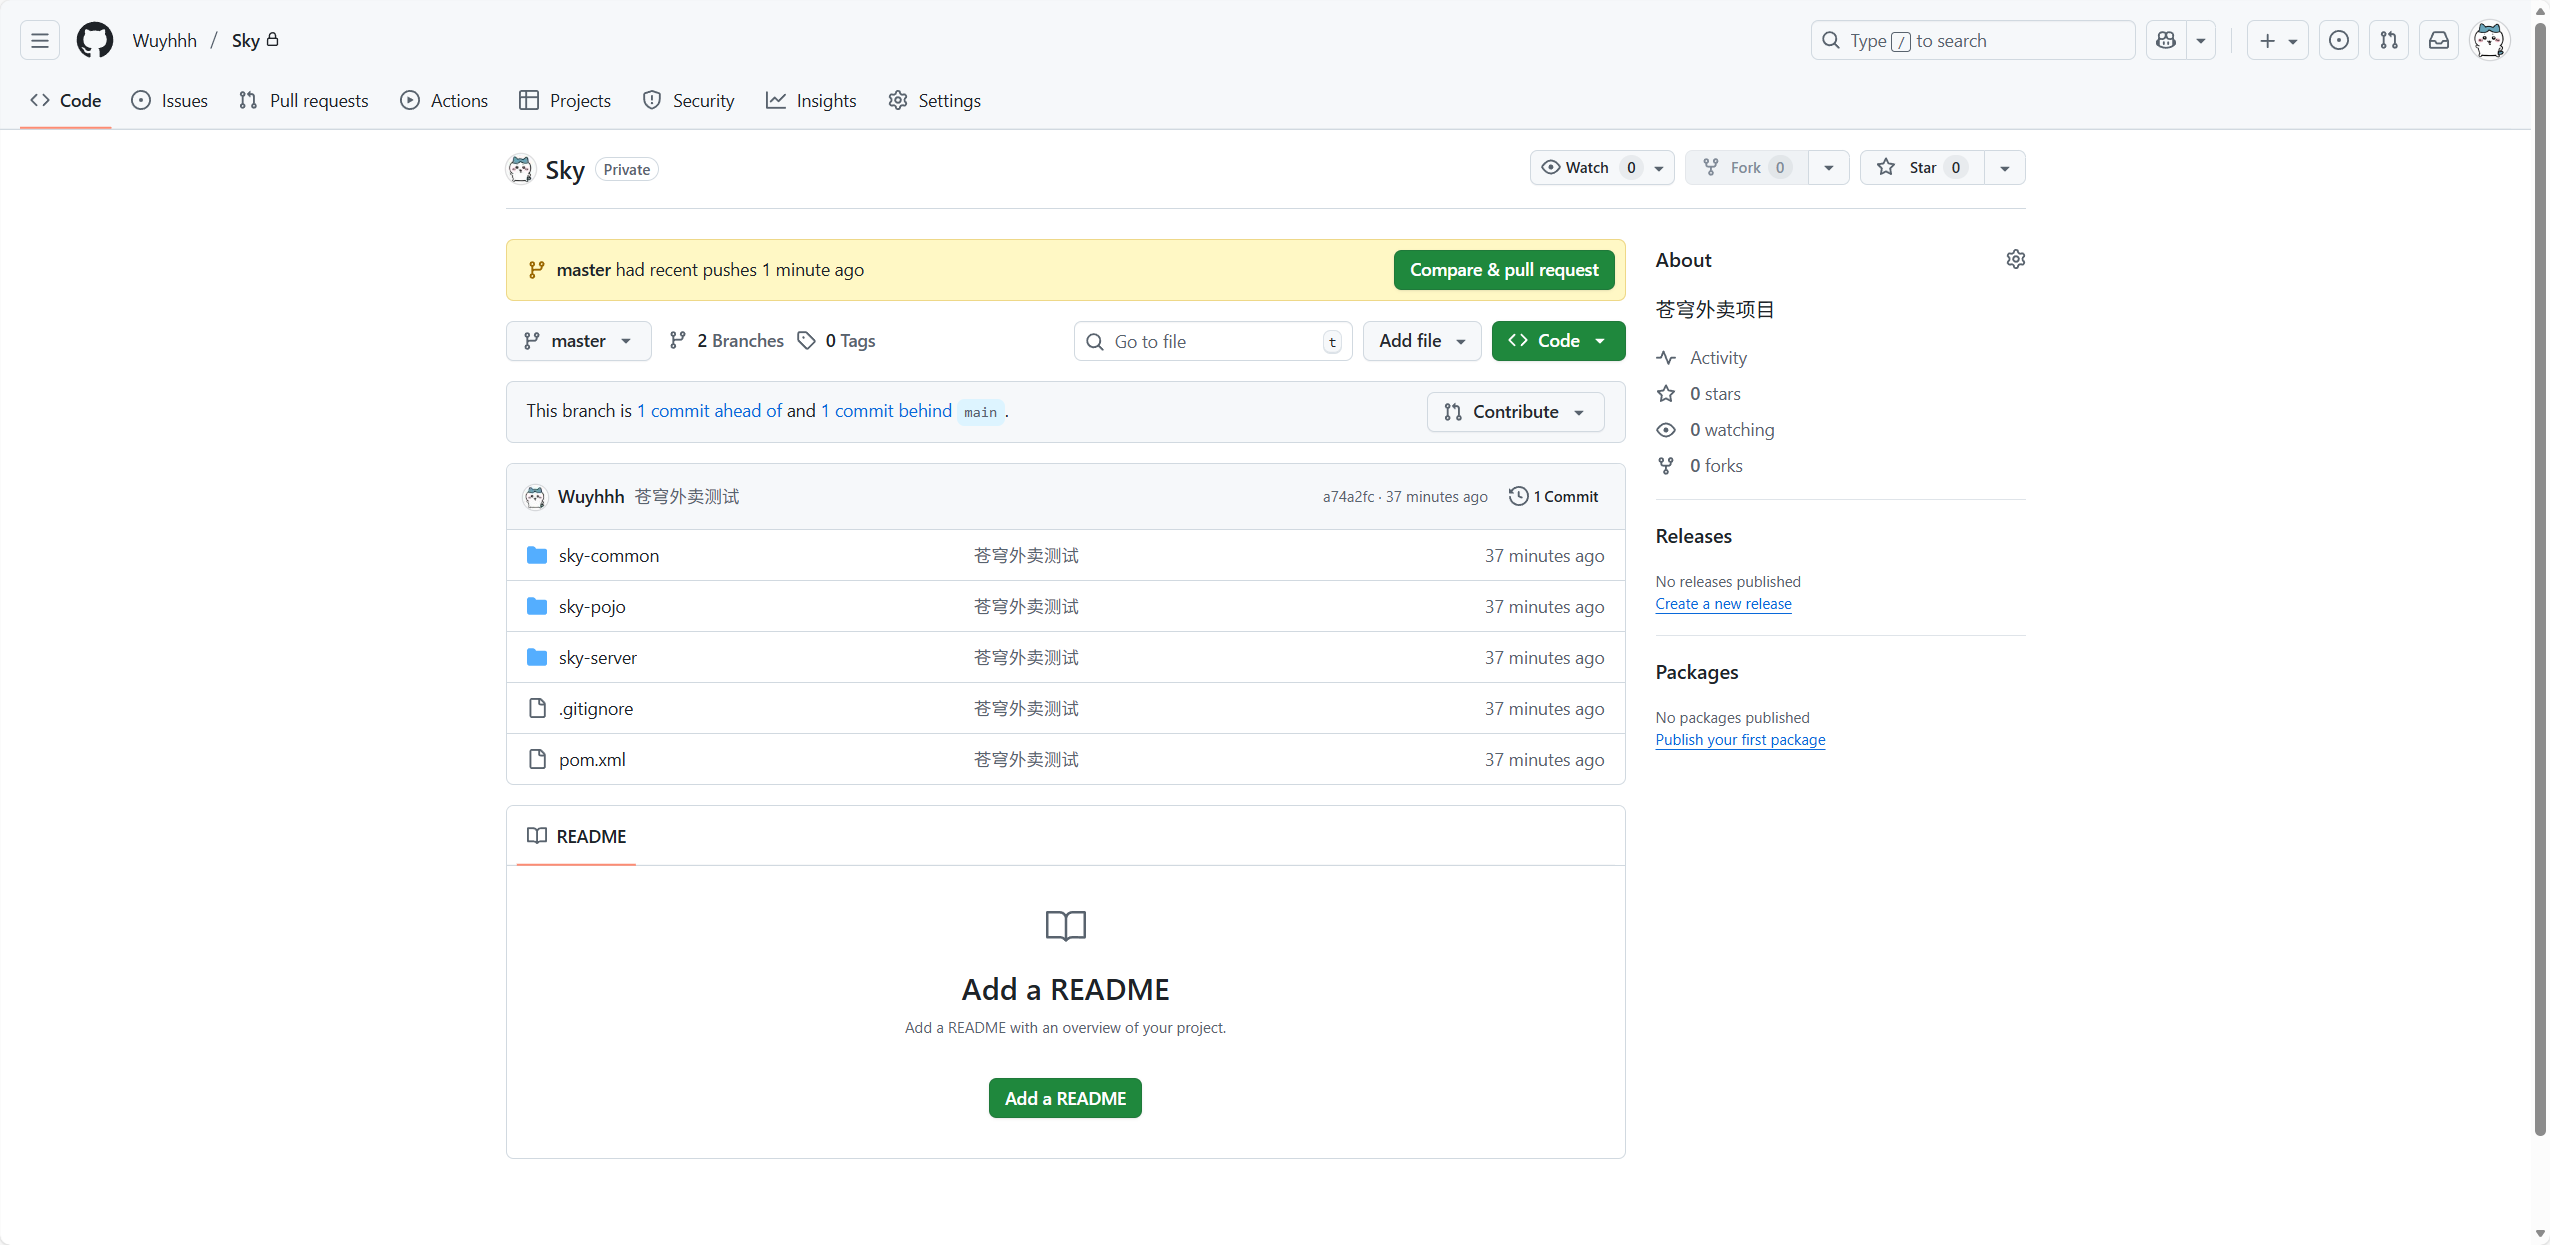Open the issues icon in header

coord(2339,41)
